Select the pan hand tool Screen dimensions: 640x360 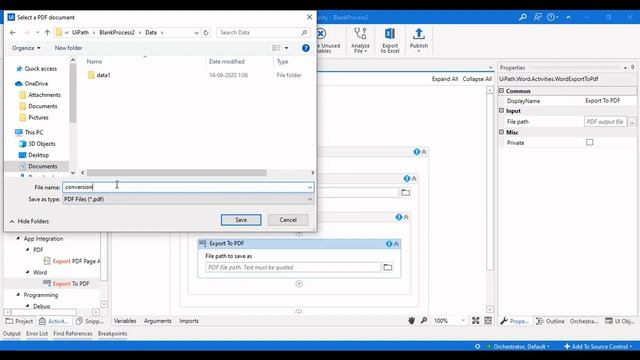point(411,321)
